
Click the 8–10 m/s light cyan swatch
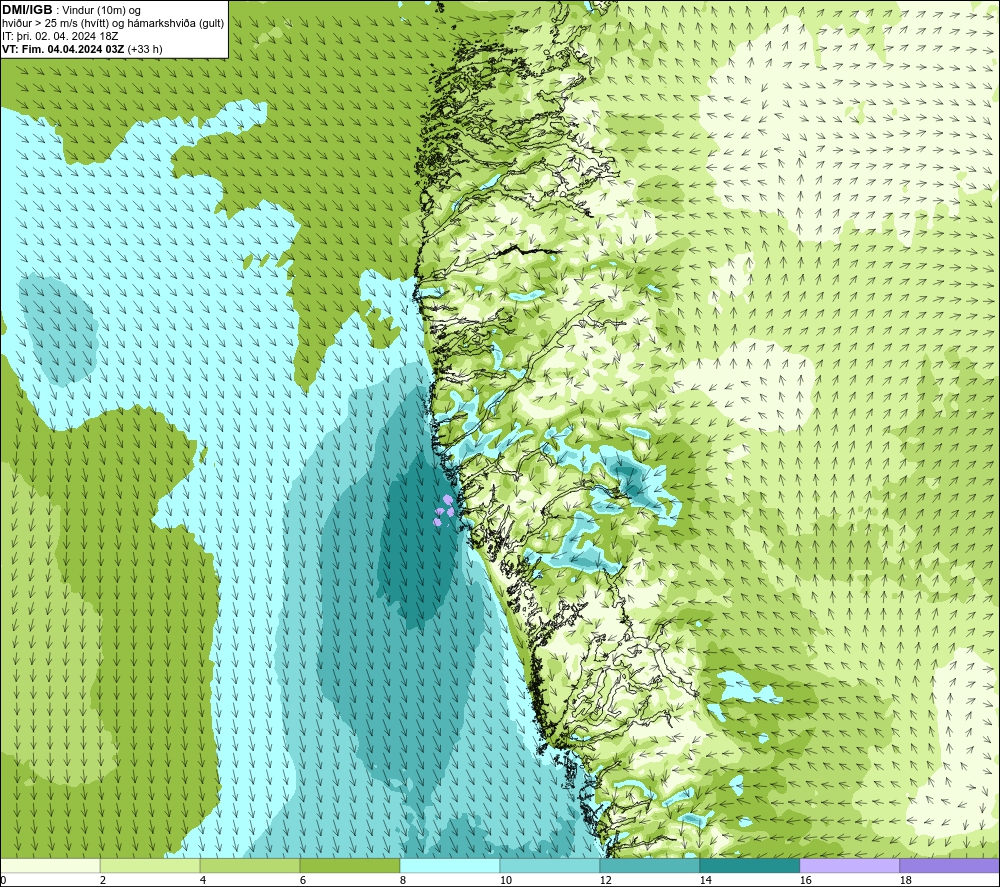pos(450,865)
